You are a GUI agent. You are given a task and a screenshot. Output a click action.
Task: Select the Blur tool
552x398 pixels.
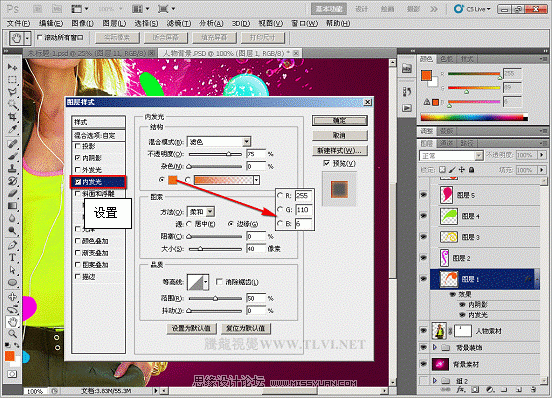click(13, 218)
